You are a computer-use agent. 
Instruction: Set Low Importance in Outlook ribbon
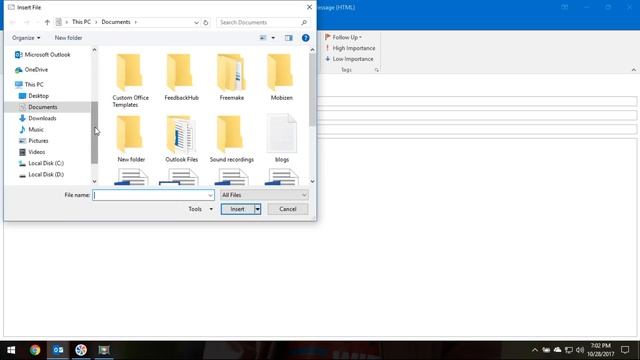click(349, 59)
